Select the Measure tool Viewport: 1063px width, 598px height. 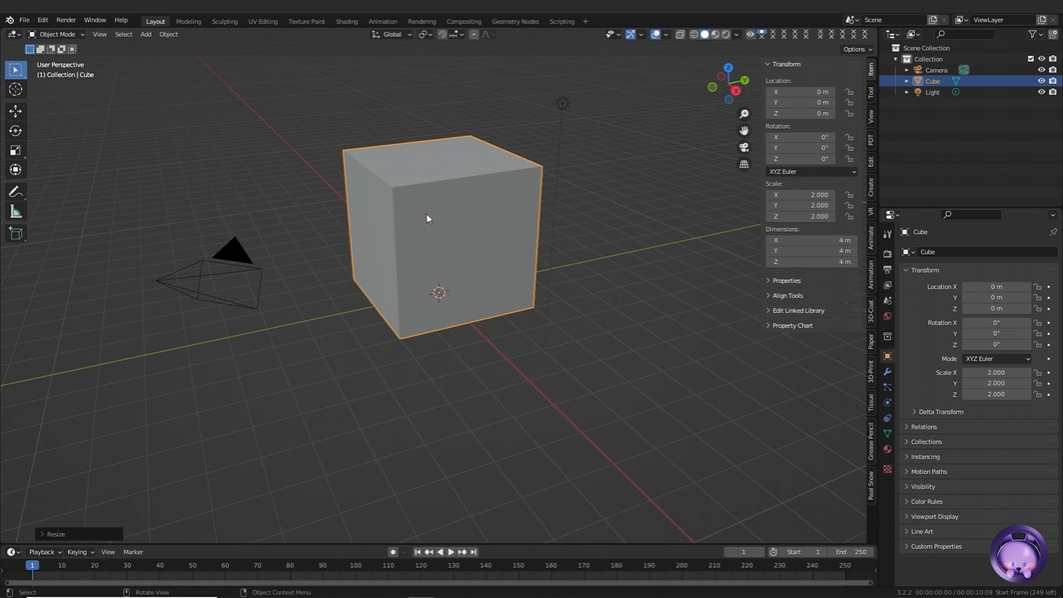coord(16,212)
